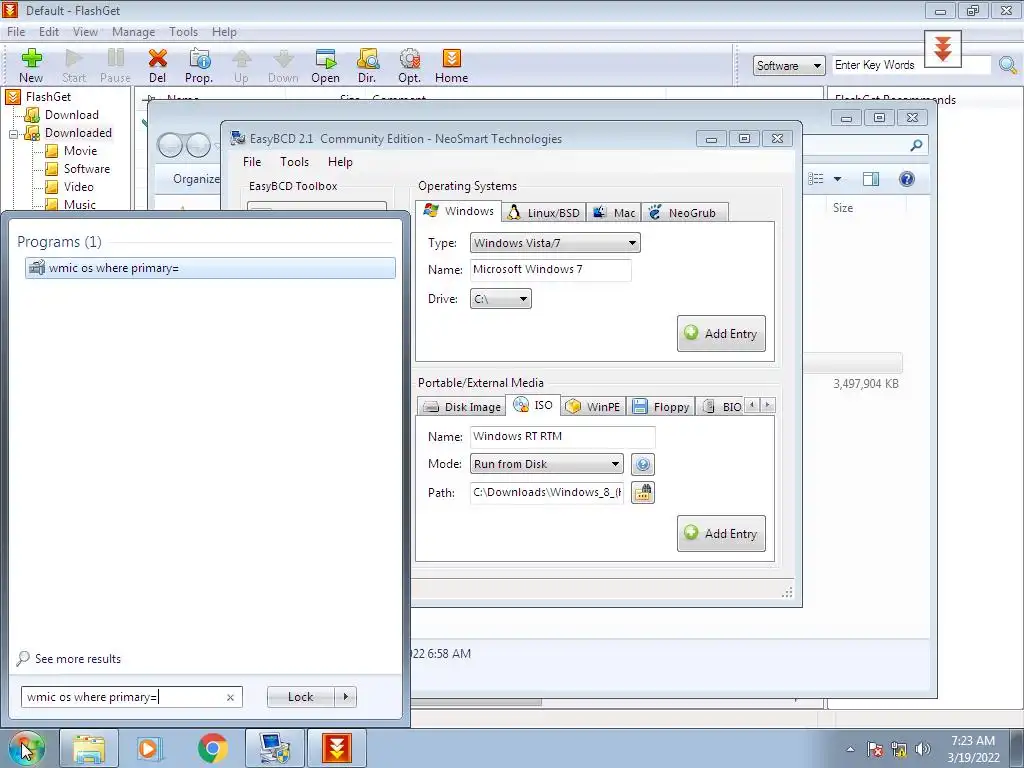Open the EasyBCD Tools menu
Screen dimensions: 1024x768
[x=295, y=162]
